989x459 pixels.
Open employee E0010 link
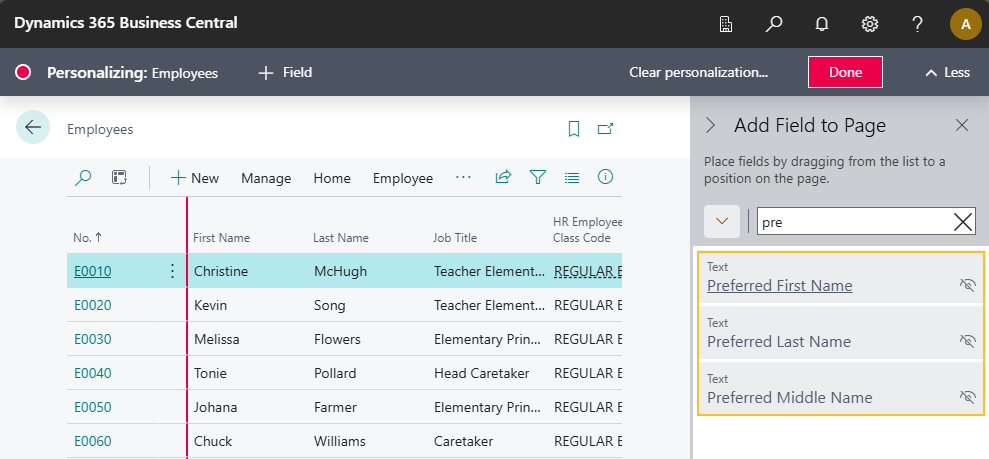pos(93,271)
